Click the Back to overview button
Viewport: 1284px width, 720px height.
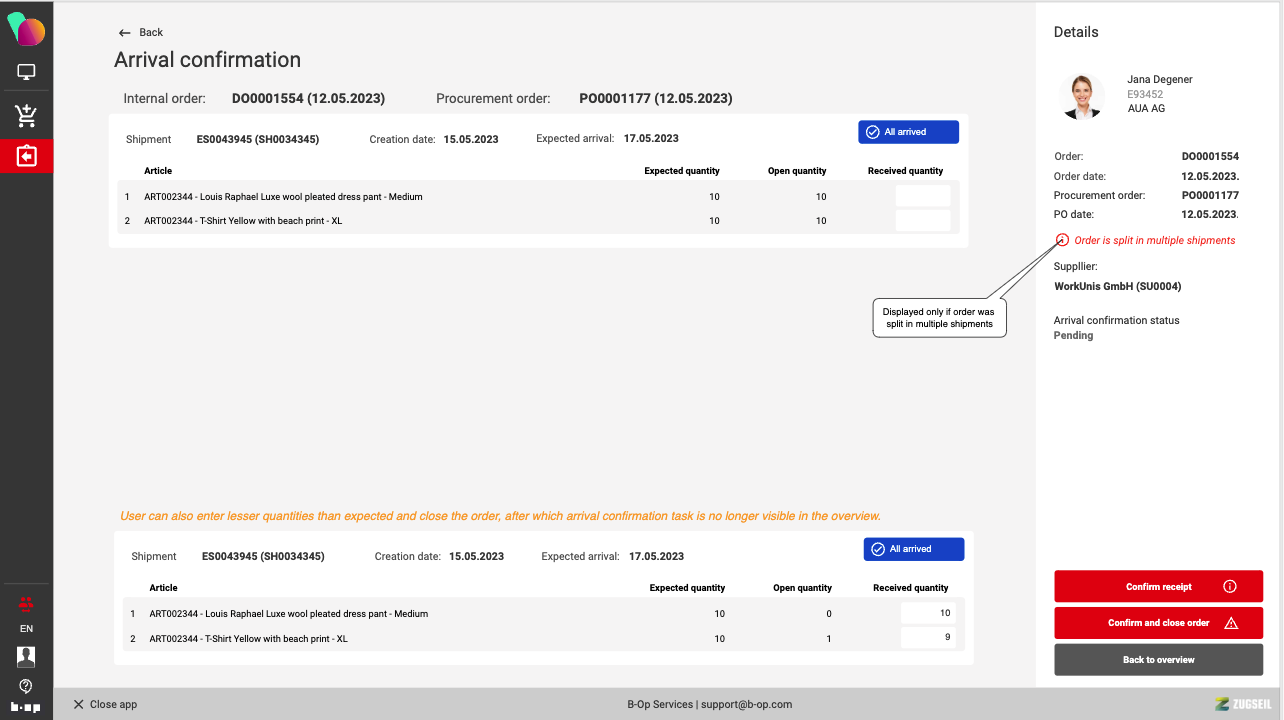click(x=1158, y=660)
